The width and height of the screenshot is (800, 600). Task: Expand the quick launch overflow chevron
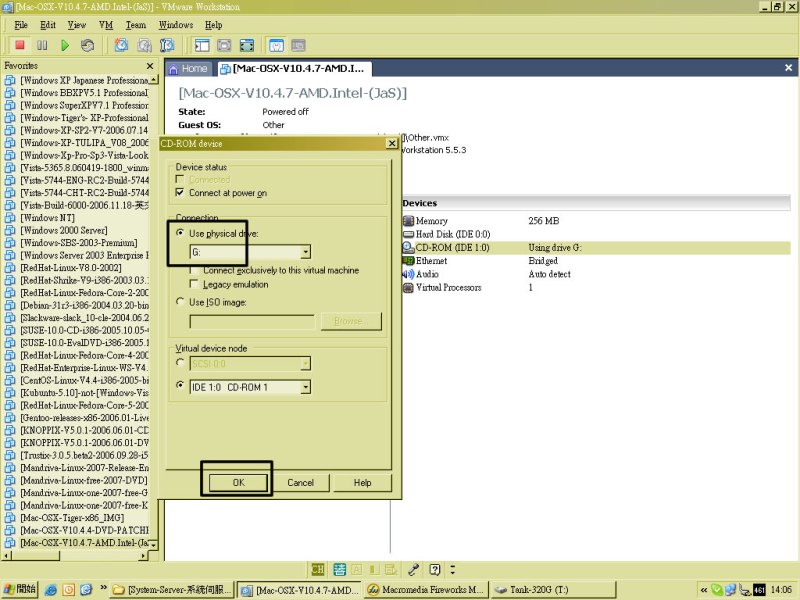(x=103, y=587)
